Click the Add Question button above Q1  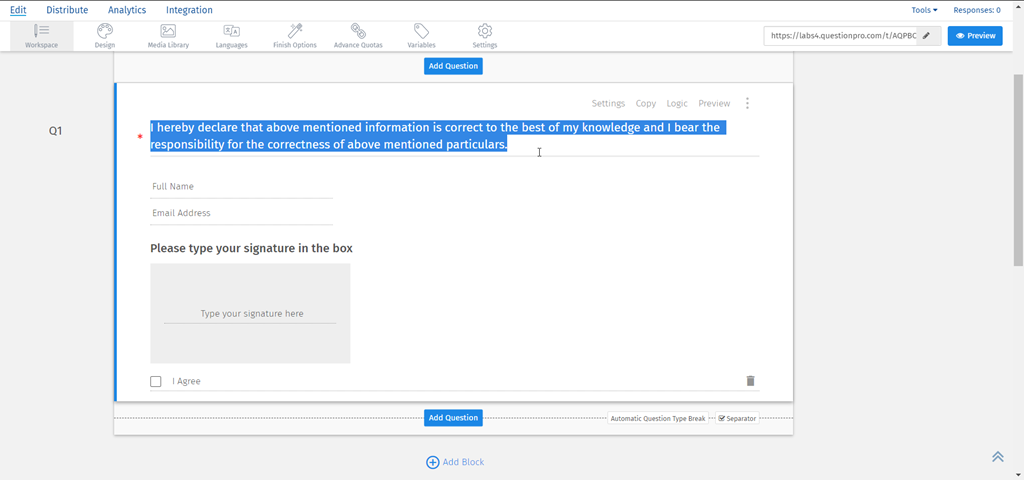coord(453,66)
